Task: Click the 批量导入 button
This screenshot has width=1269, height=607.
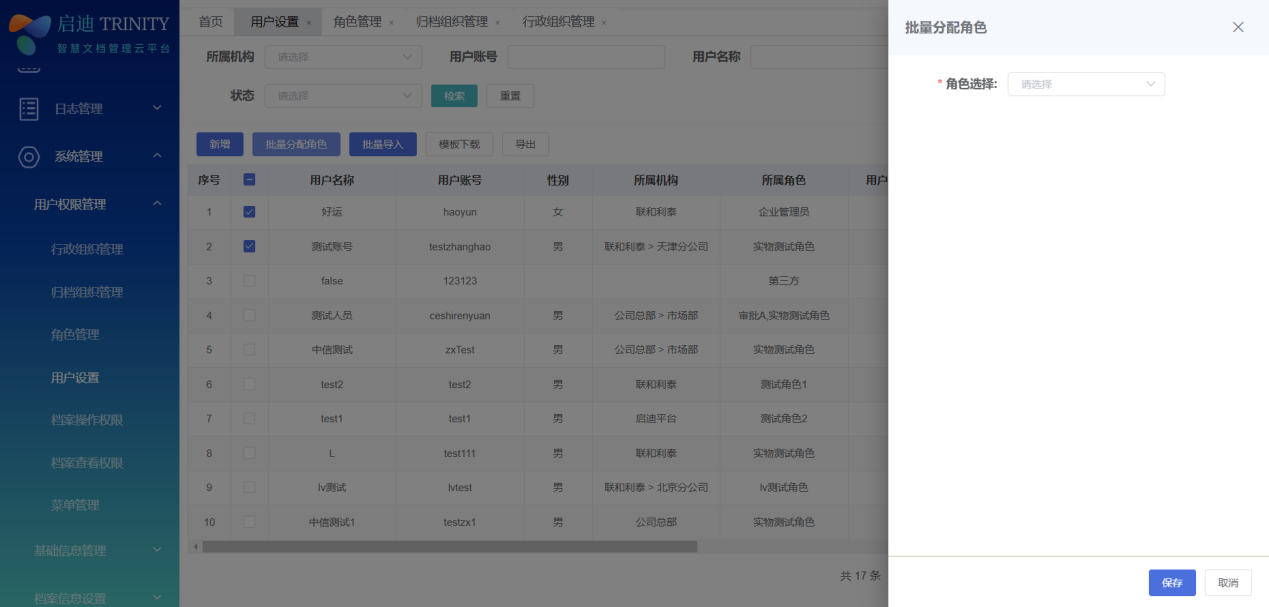Action: point(383,144)
